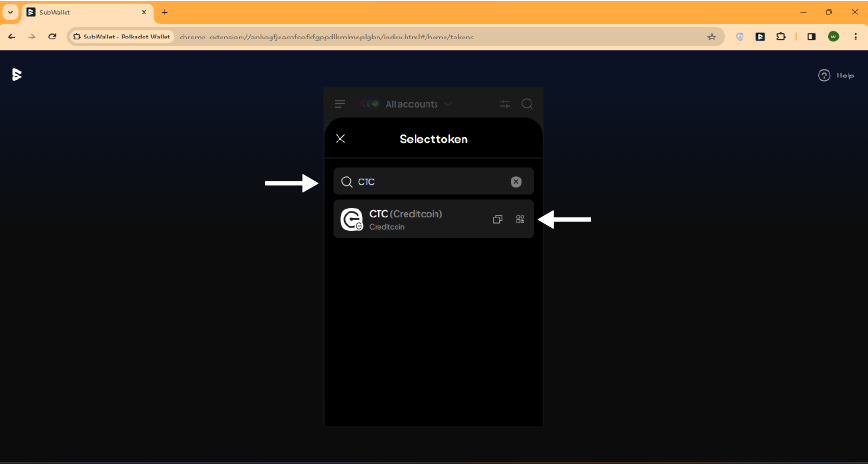Maximize the browser window
Screen dimensions: 868x464
pos(829,12)
